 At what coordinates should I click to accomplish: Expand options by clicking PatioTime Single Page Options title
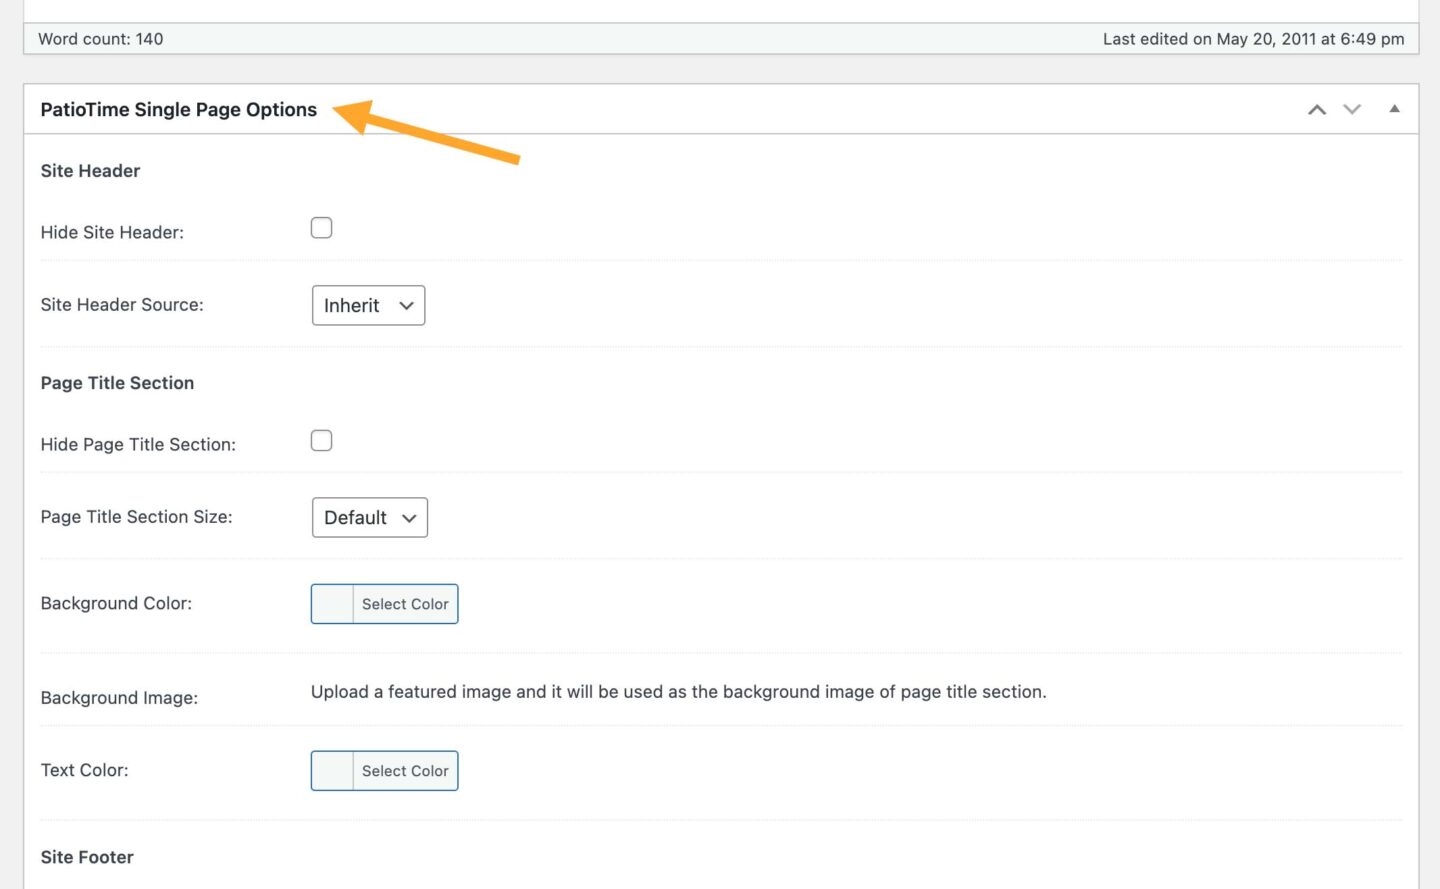pos(178,109)
